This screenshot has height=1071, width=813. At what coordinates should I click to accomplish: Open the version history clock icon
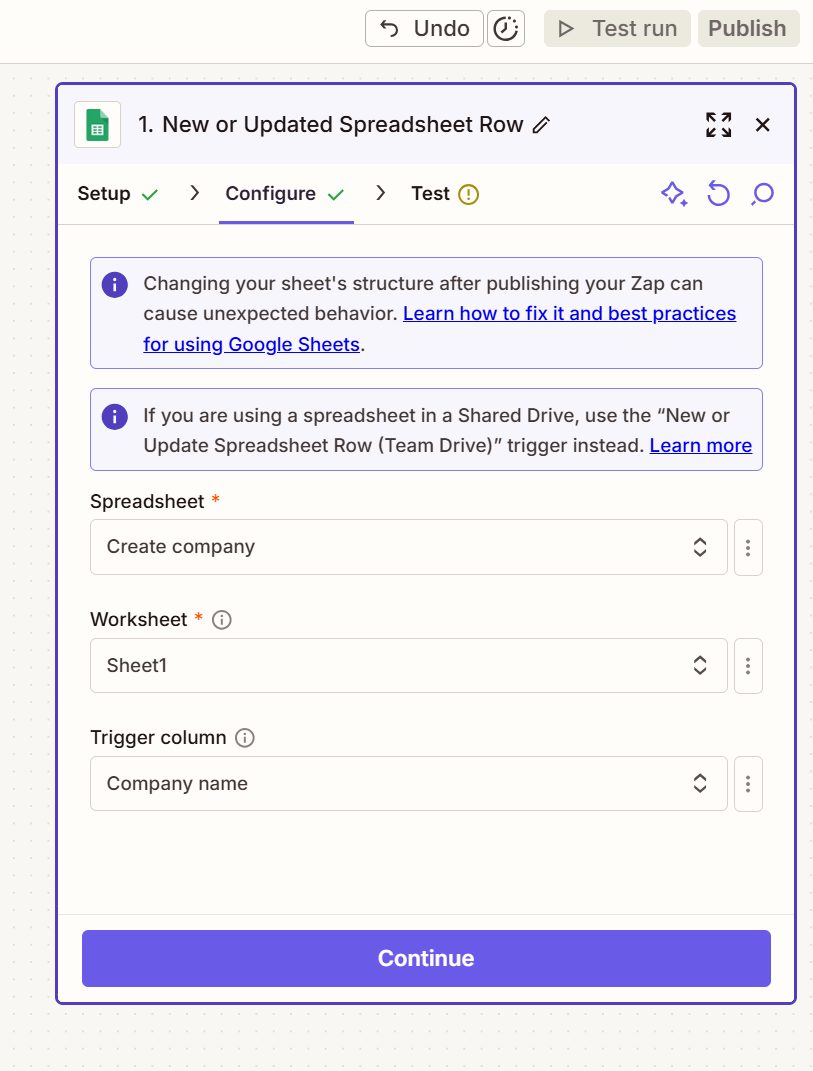point(506,29)
